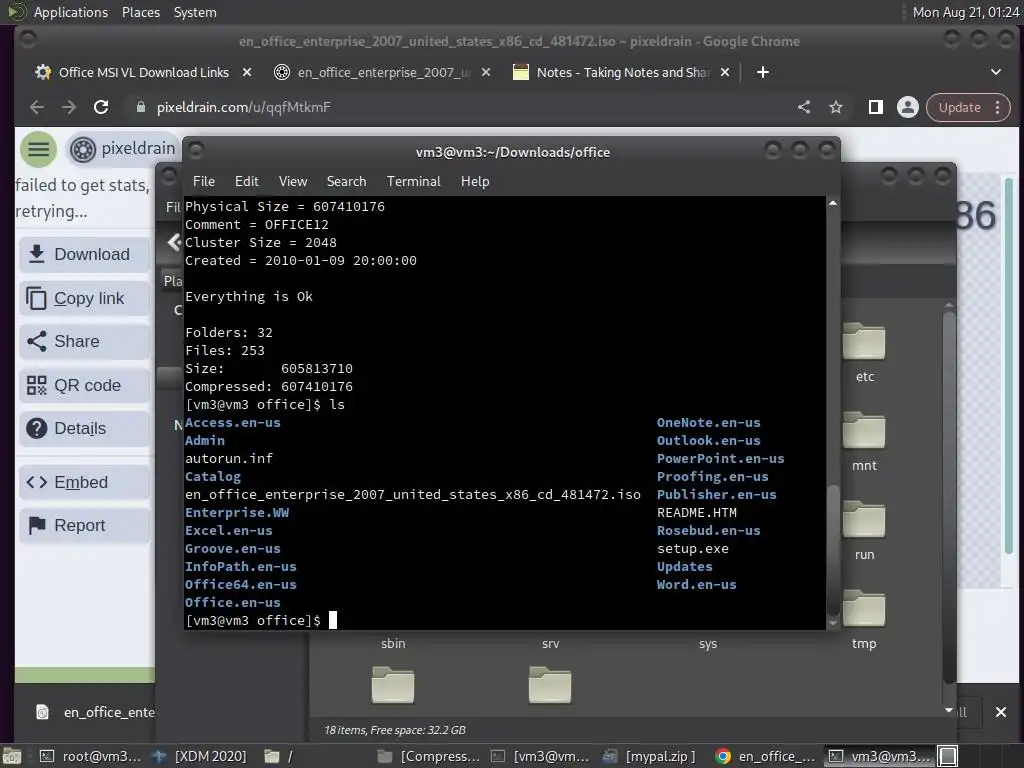Click the pixeldrain Share button
This screenshot has height=768, width=1024.
(85, 342)
